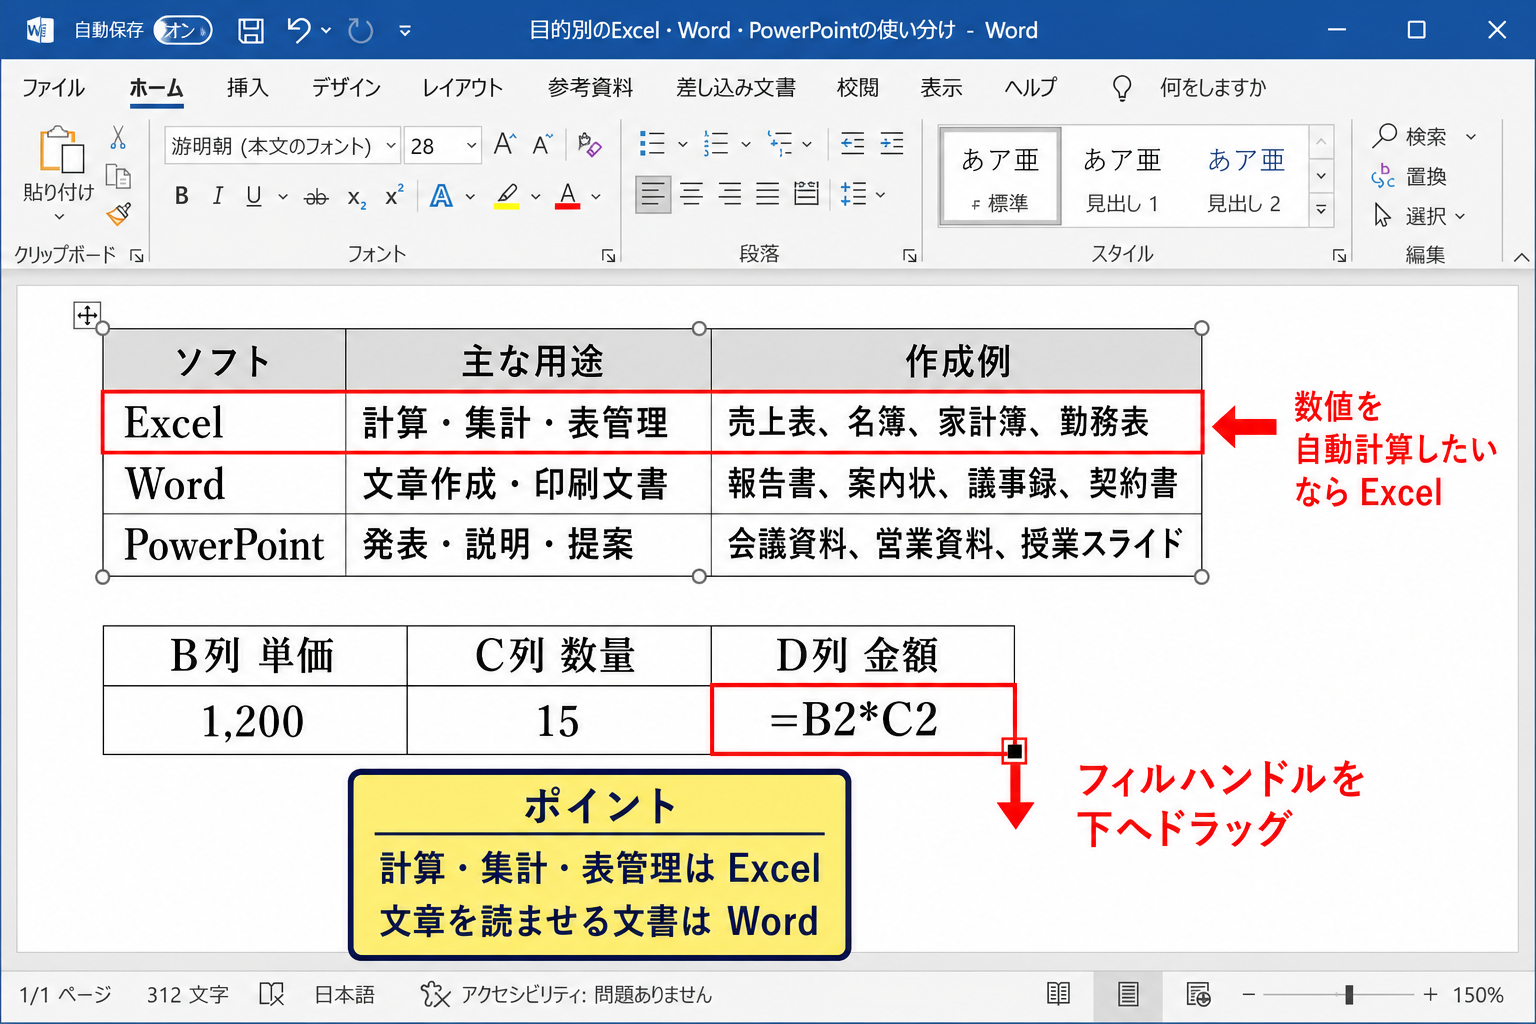Select the Format Painter brush icon
This screenshot has height=1024, width=1536.
pyautogui.click(x=119, y=213)
